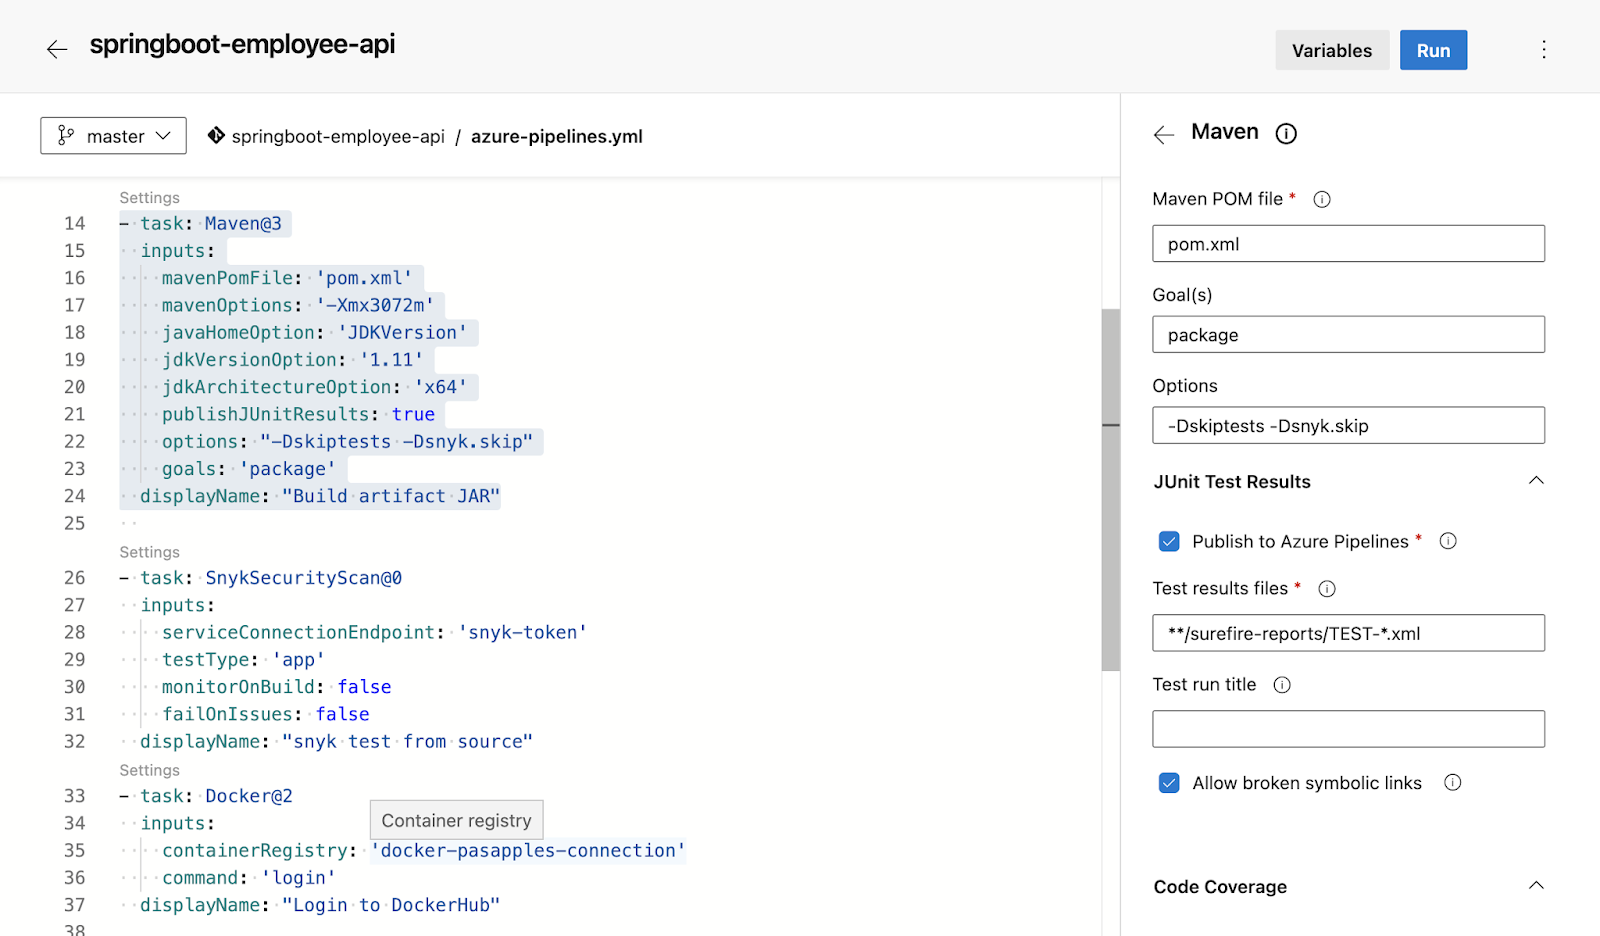The width and height of the screenshot is (1600, 936).
Task: Open the more actions vertical ellipsis menu
Action: pyautogui.click(x=1543, y=50)
